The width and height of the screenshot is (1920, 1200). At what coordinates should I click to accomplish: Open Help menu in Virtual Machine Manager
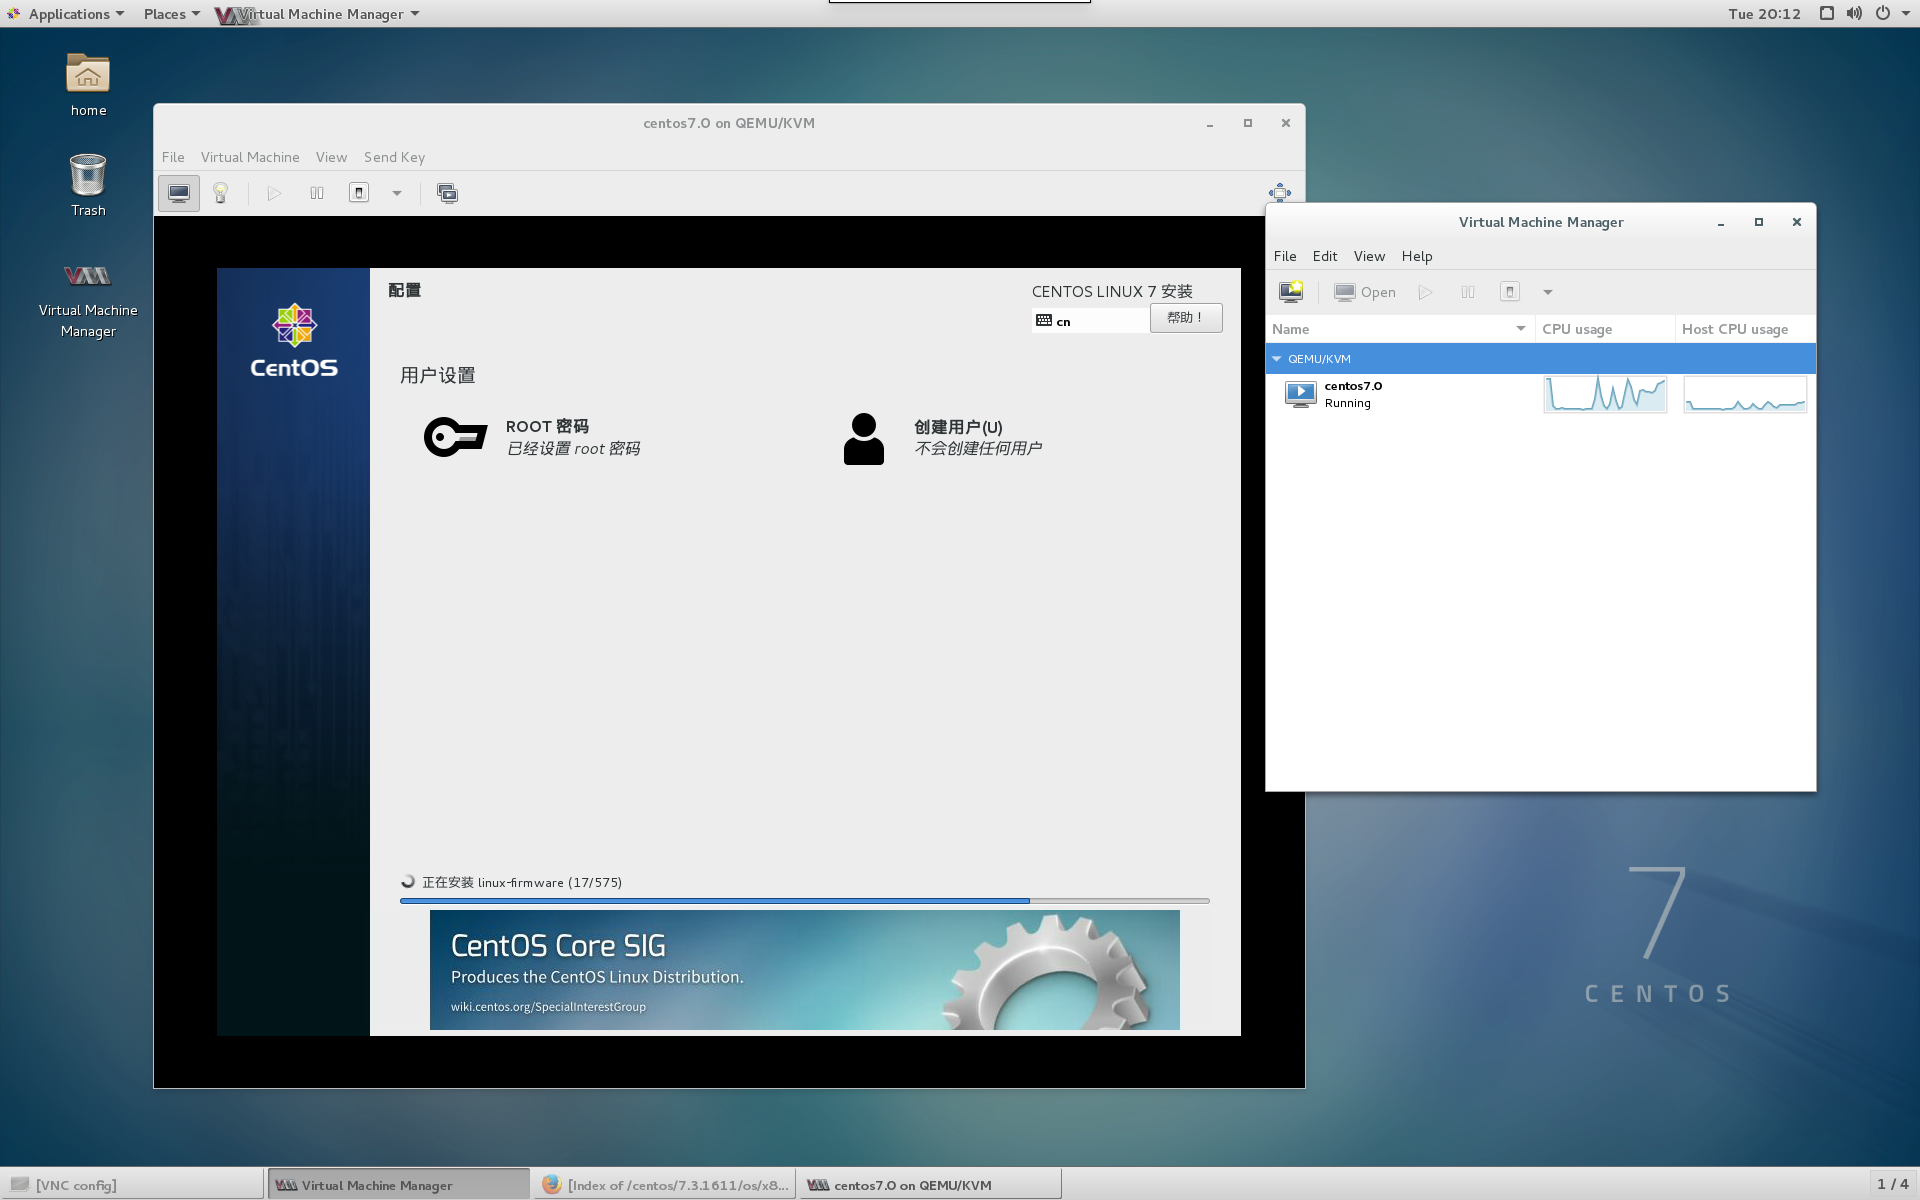coord(1417,256)
